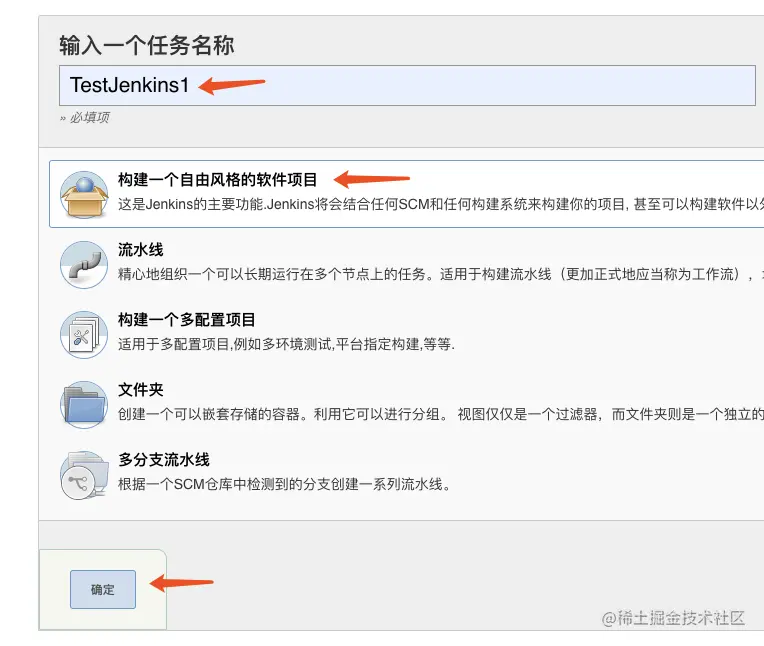Click description 适用于多配置项目
Viewport: 764px width, 646px height.
[286, 344]
